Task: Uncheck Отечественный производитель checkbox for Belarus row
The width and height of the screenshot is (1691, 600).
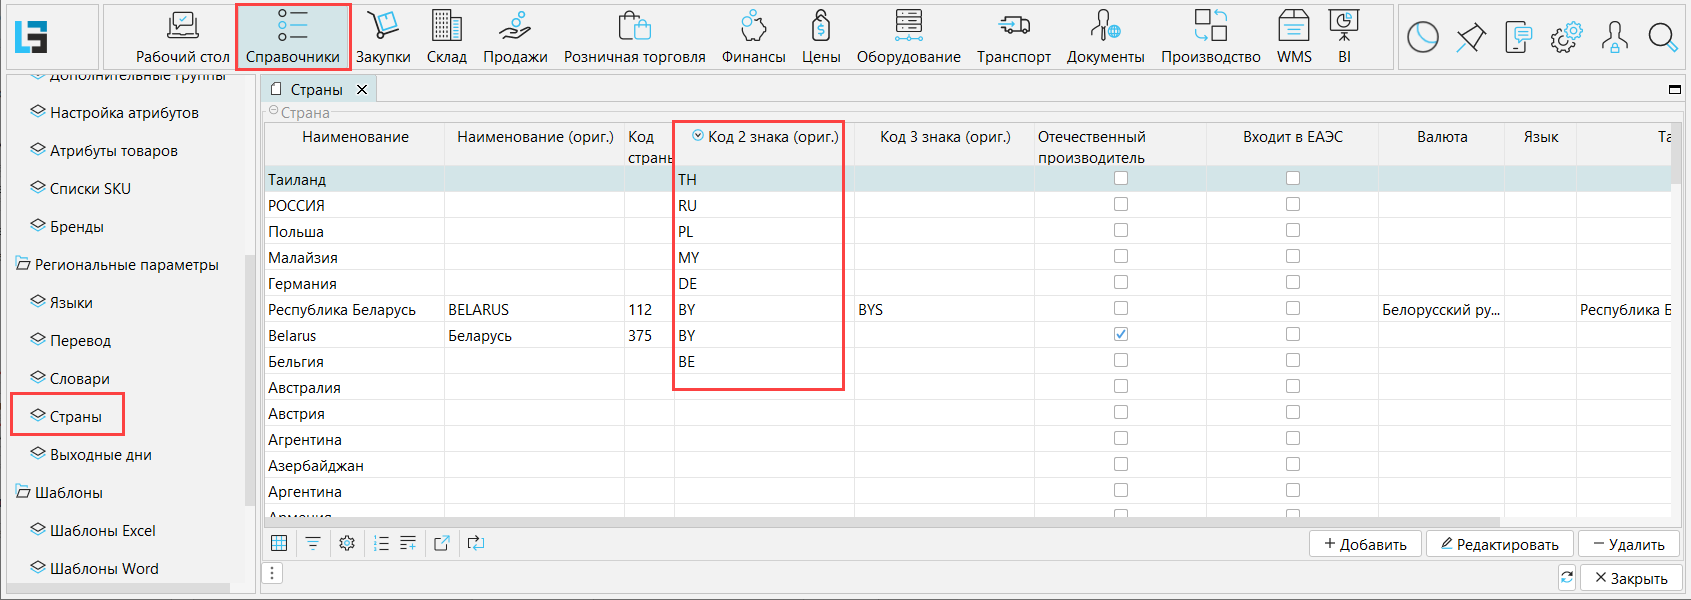Action: click(1121, 334)
